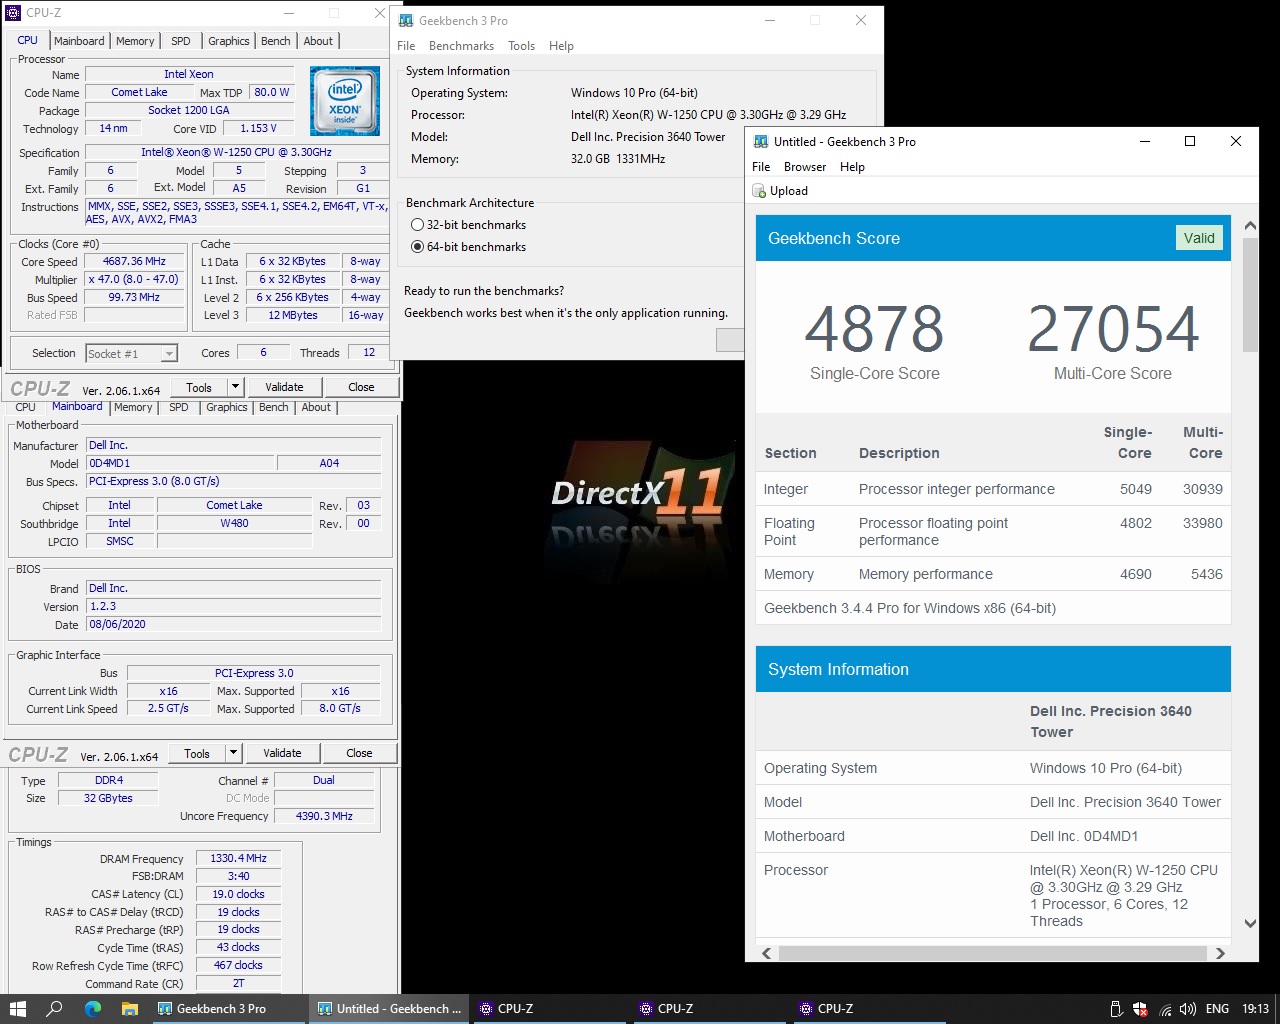Open the Bench tab in the top CPU-Z window
Image resolution: width=1280 pixels, height=1024 pixels.
(276, 41)
